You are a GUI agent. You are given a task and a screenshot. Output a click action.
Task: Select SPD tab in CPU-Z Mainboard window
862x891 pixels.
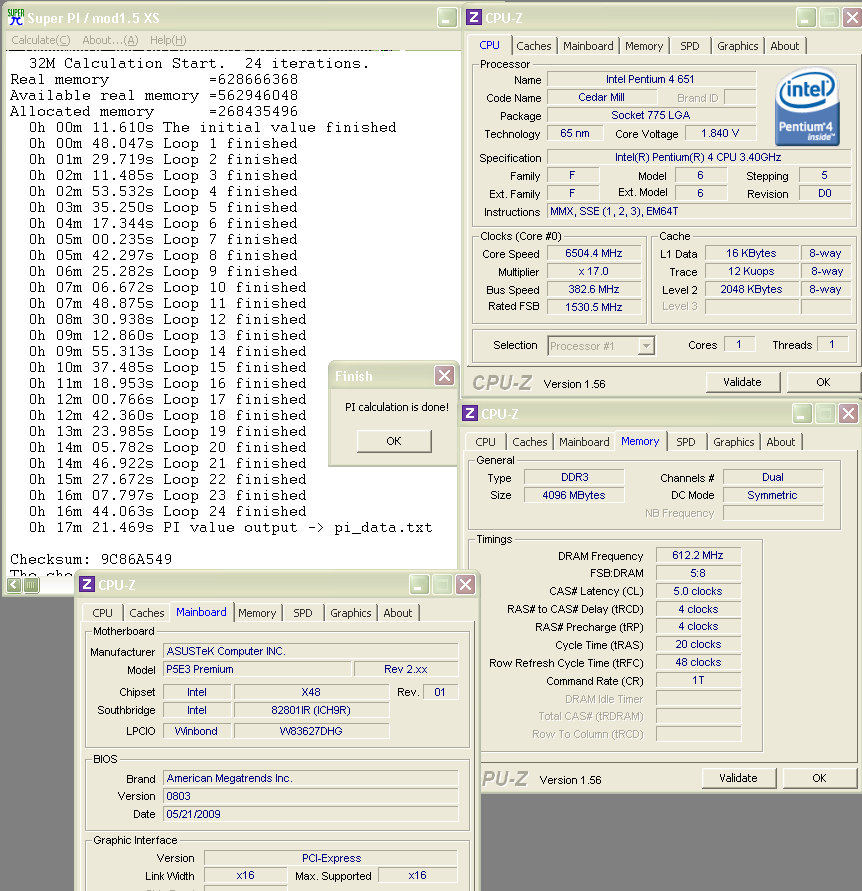(x=302, y=613)
